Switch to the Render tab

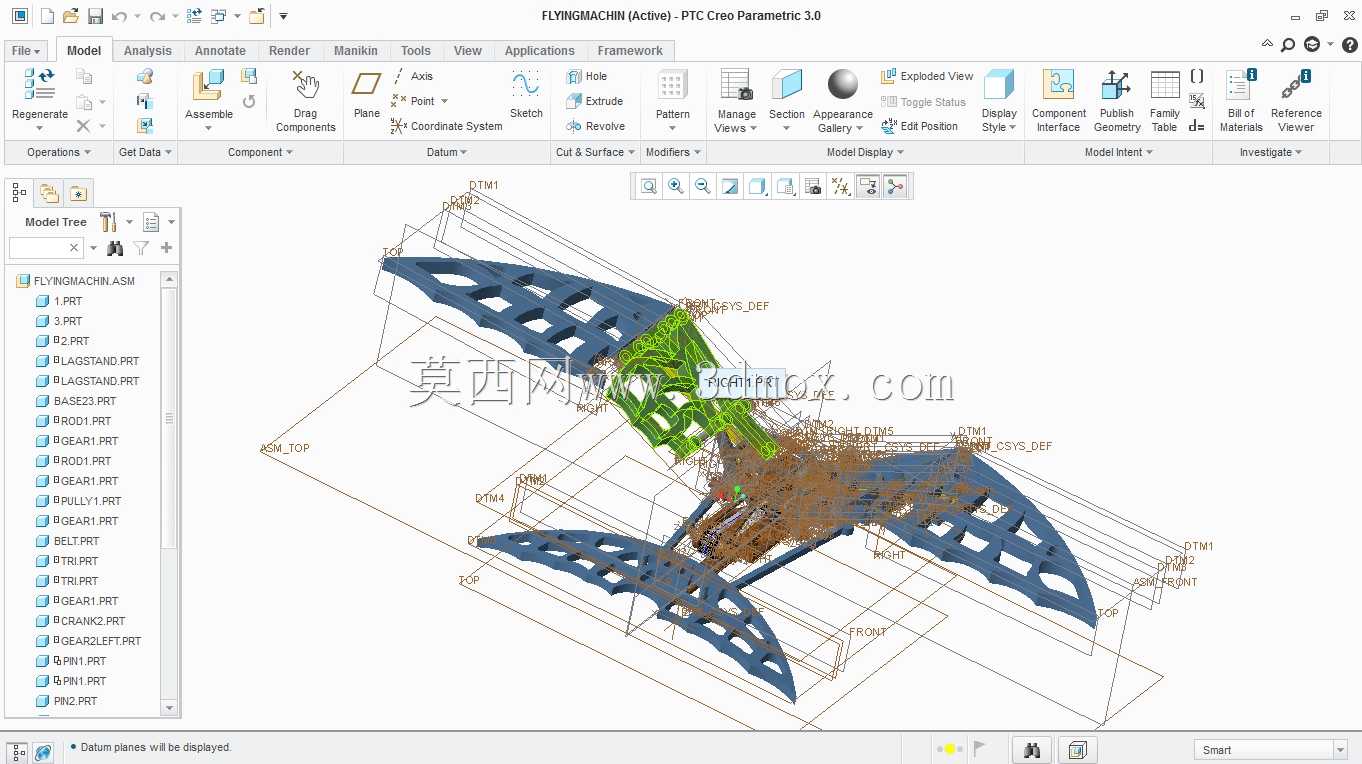coord(290,51)
